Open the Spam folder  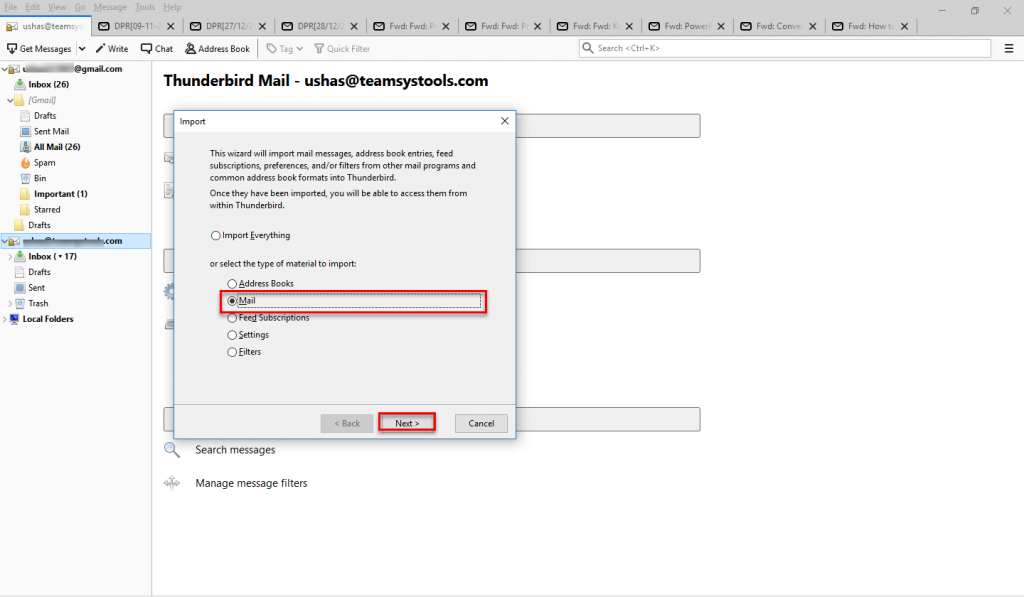[44, 163]
